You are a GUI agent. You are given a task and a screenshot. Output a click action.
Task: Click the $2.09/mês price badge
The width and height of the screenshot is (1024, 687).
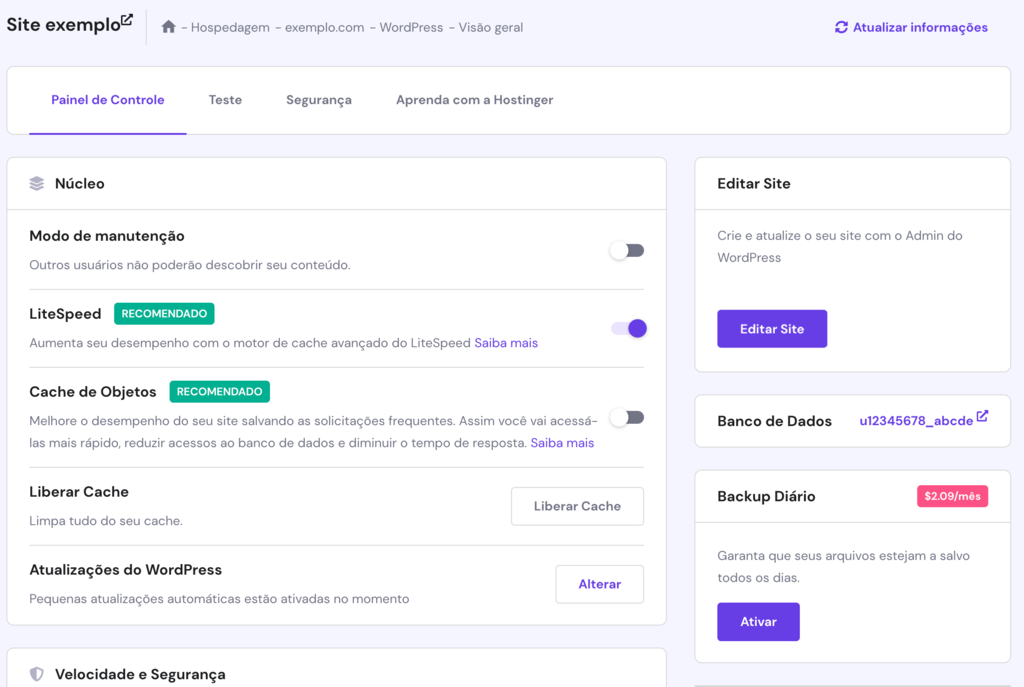(952, 496)
